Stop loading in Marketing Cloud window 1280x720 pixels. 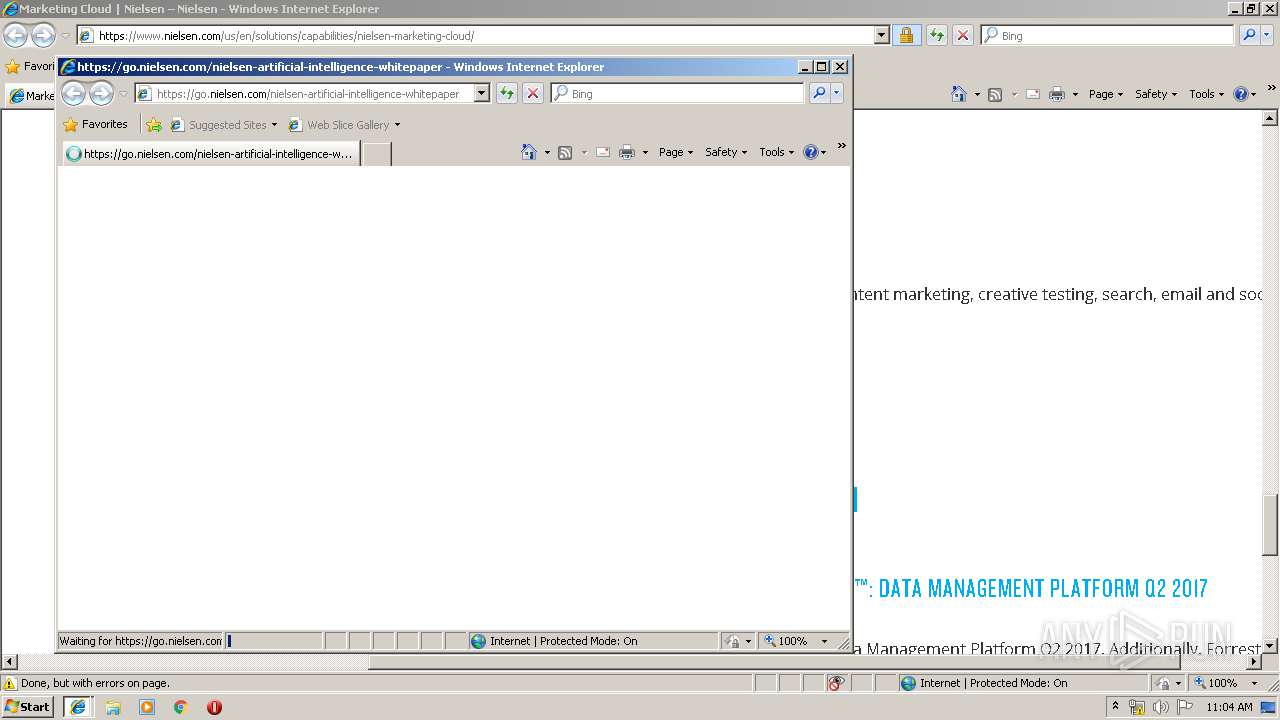tap(963, 35)
